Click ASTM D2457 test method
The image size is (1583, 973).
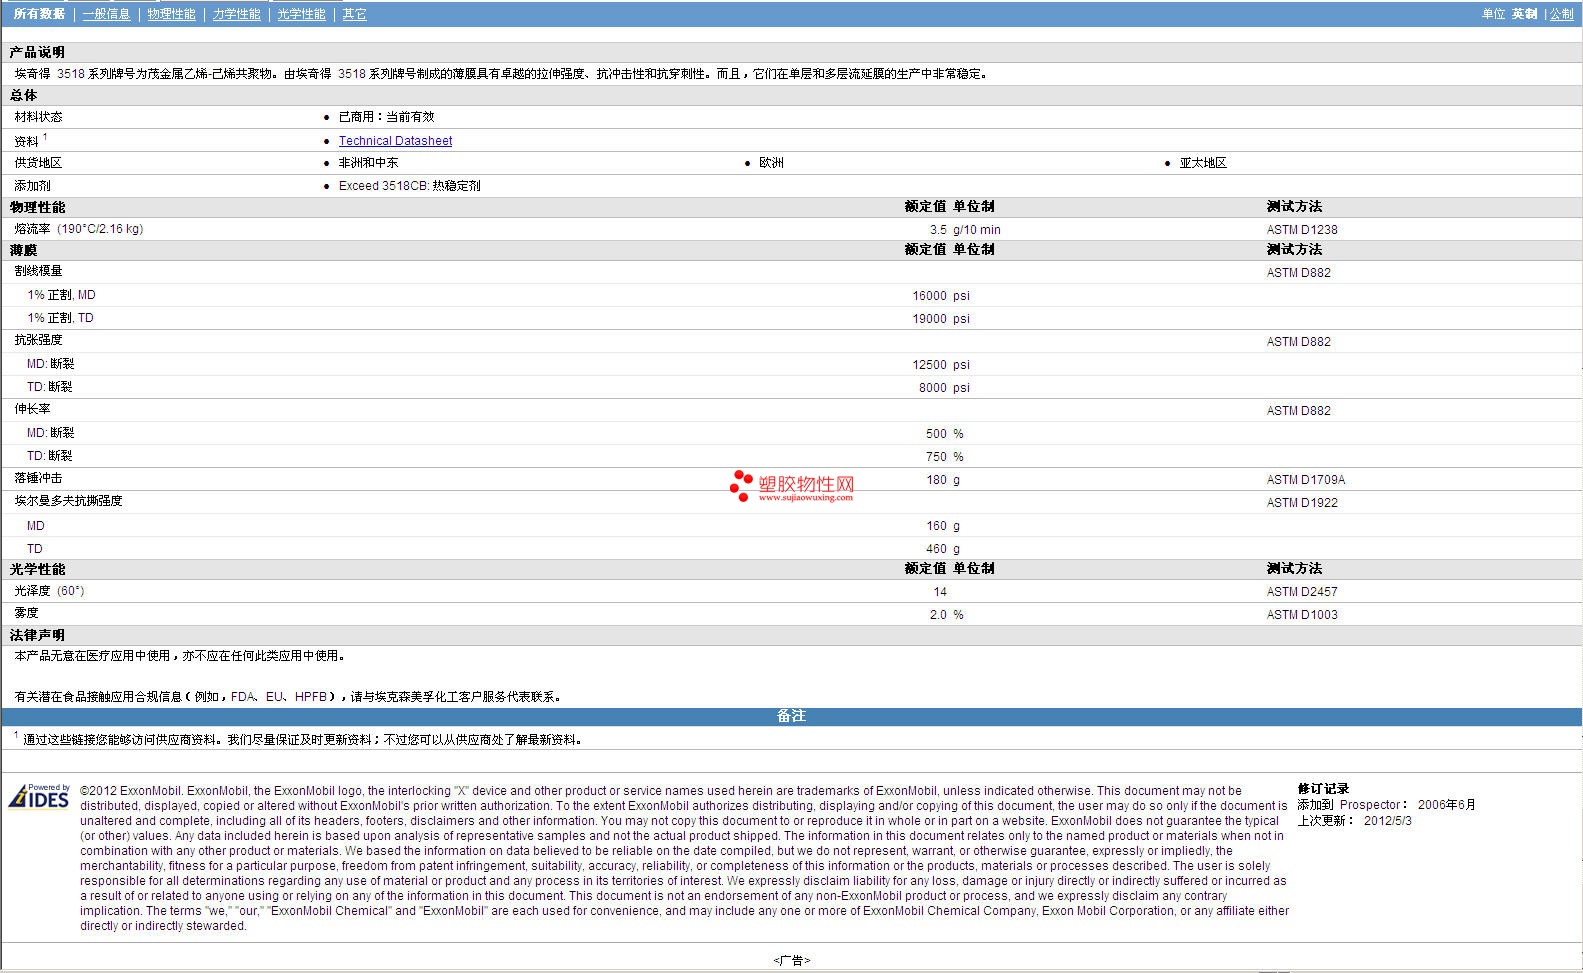point(1302,592)
